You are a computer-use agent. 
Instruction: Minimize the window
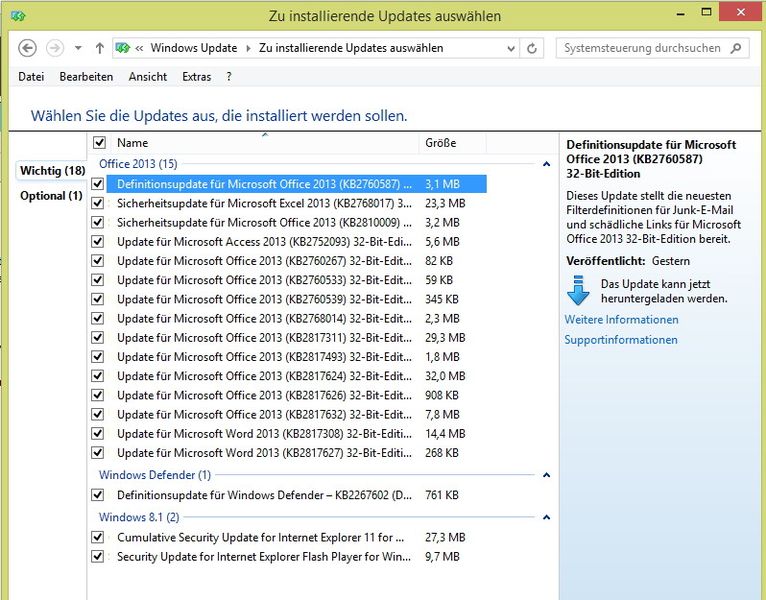coord(681,13)
